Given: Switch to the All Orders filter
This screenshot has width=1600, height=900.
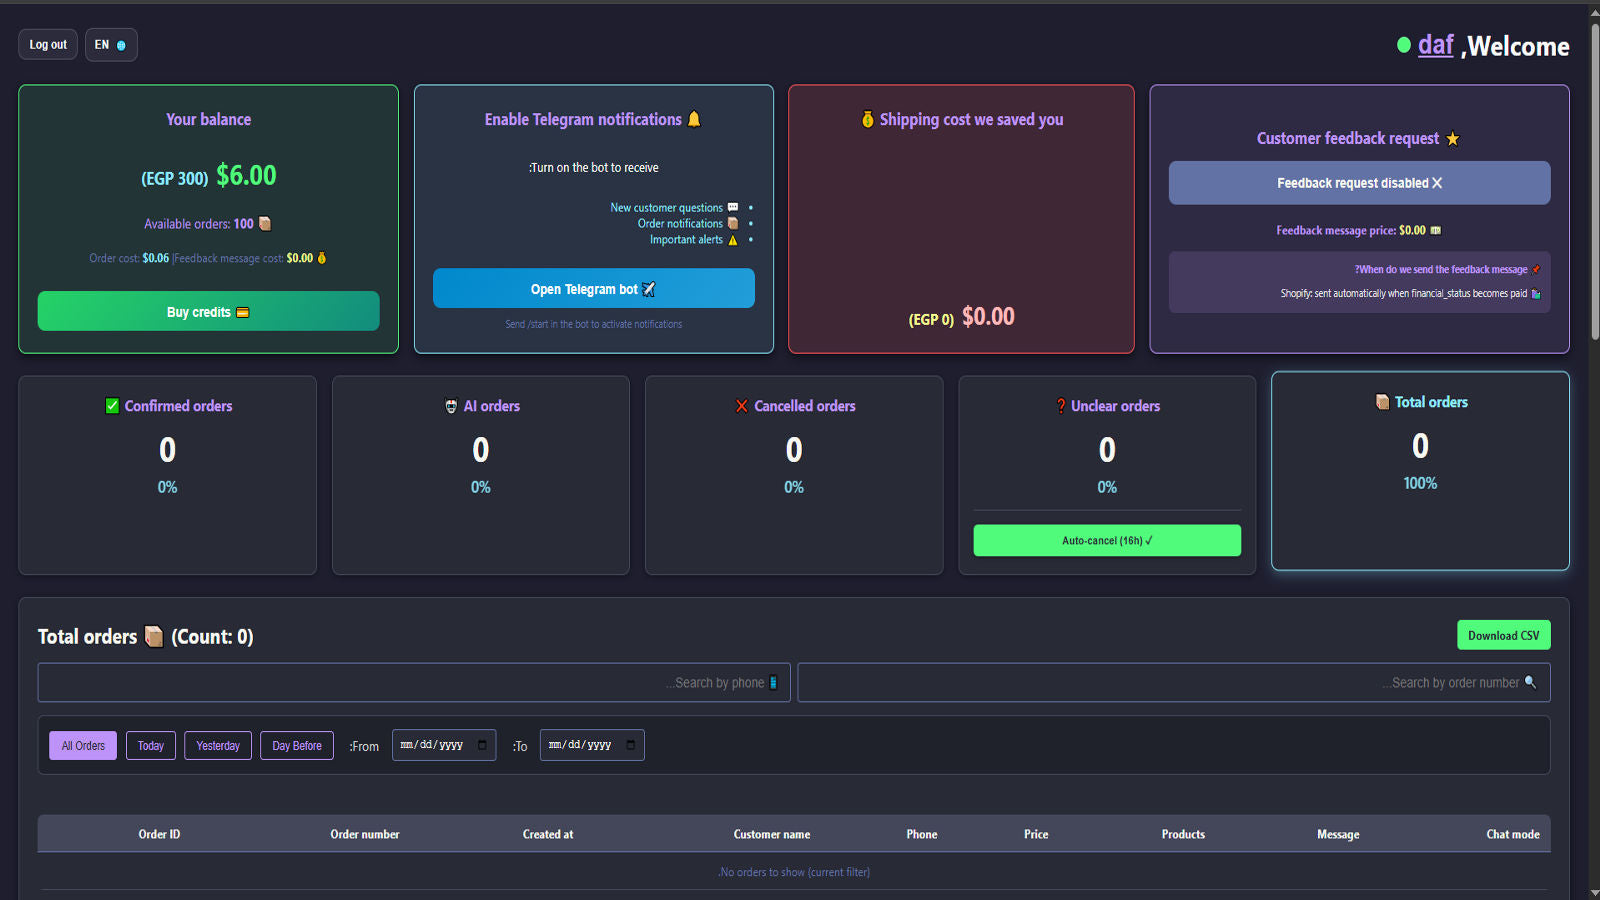Looking at the screenshot, I should pyautogui.click(x=82, y=745).
